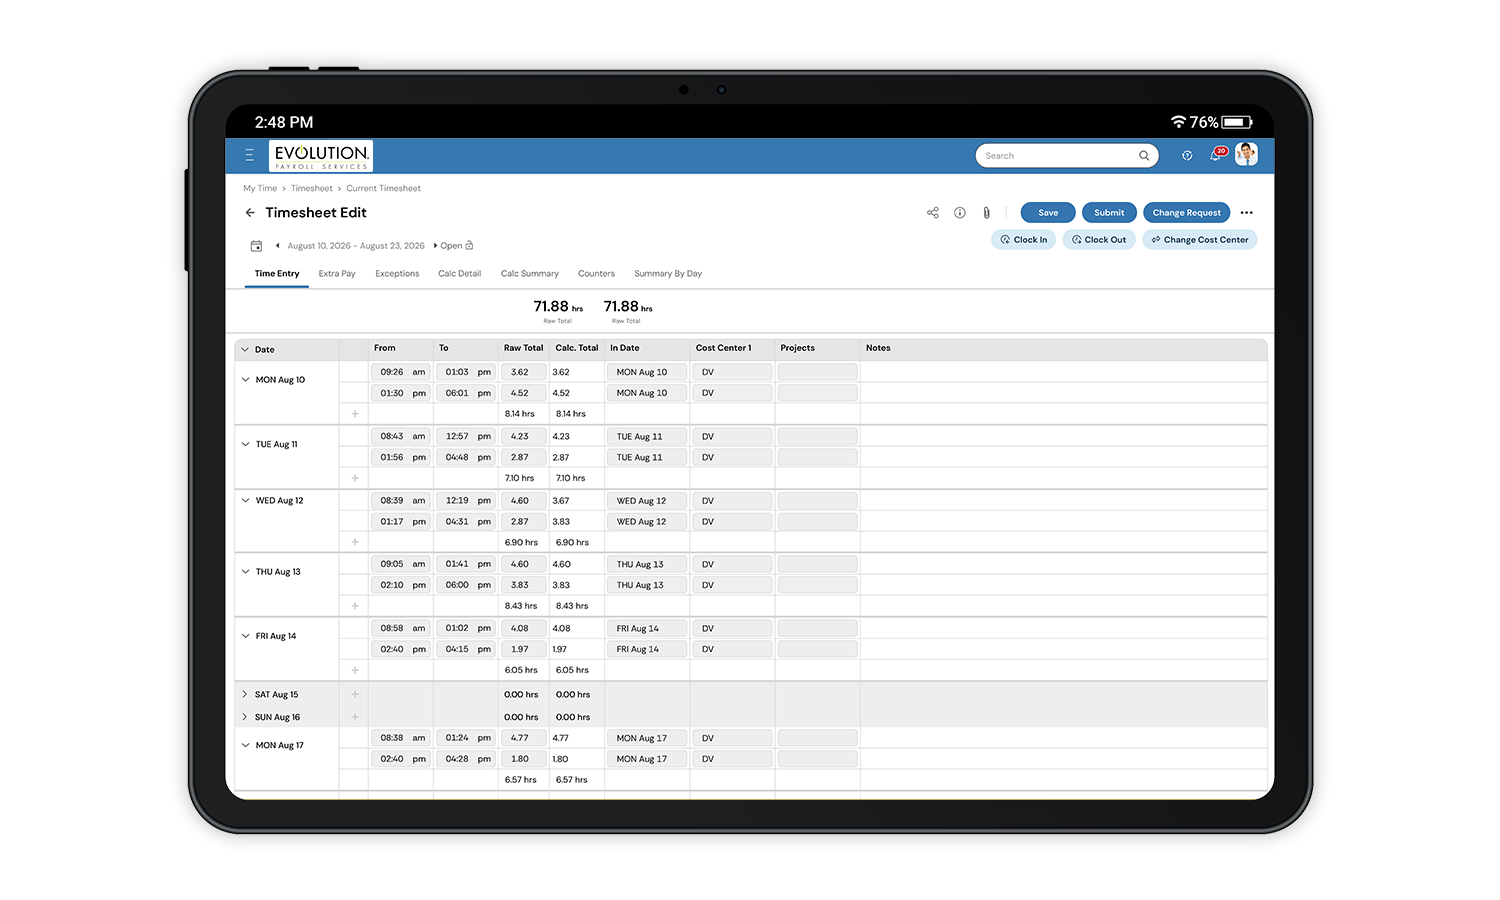Open the Change Cost Center action

click(1199, 239)
